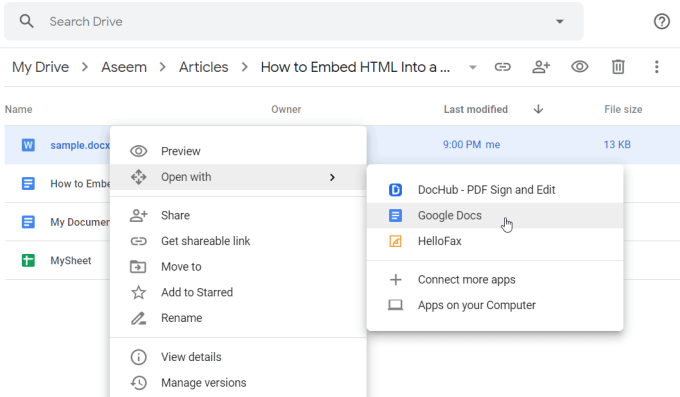The height and width of the screenshot is (397, 680).
Task: Open the help question mark icon
Action: pyautogui.click(x=661, y=21)
